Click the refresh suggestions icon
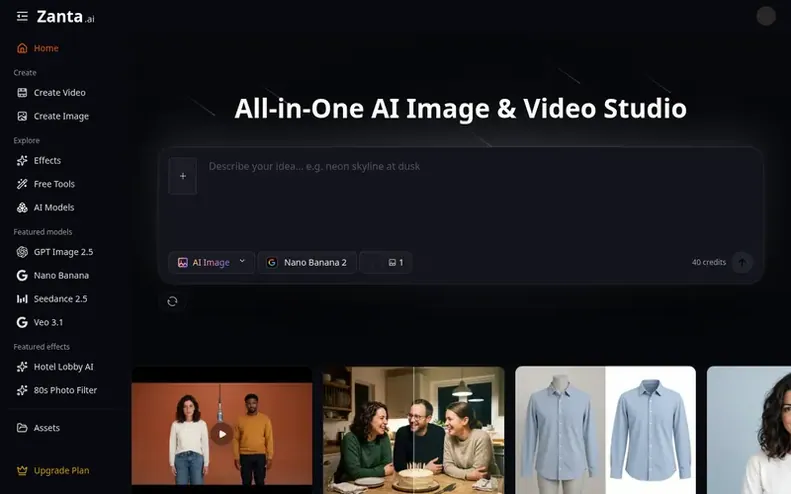The width and height of the screenshot is (791, 494). coord(172,301)
